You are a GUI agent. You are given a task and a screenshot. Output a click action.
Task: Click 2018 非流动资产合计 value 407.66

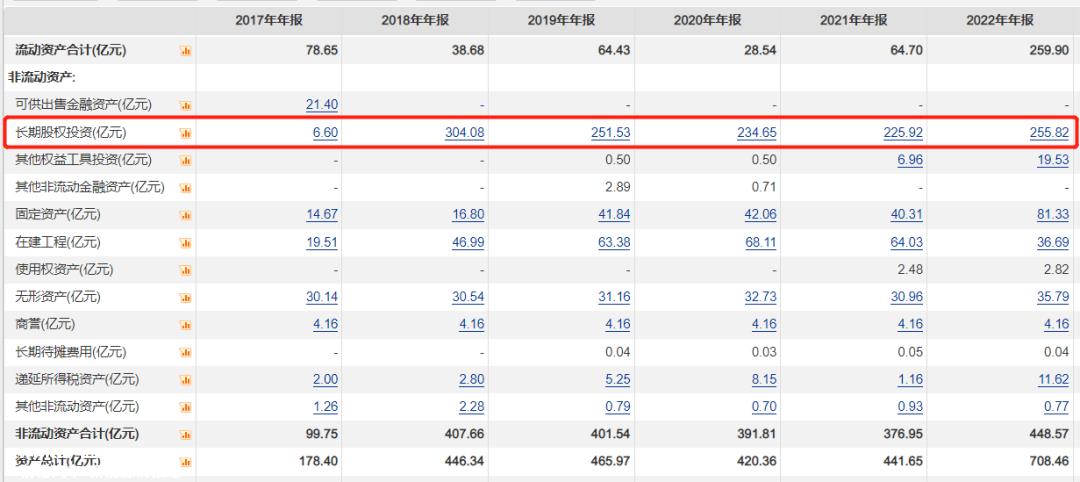point(465,434)
